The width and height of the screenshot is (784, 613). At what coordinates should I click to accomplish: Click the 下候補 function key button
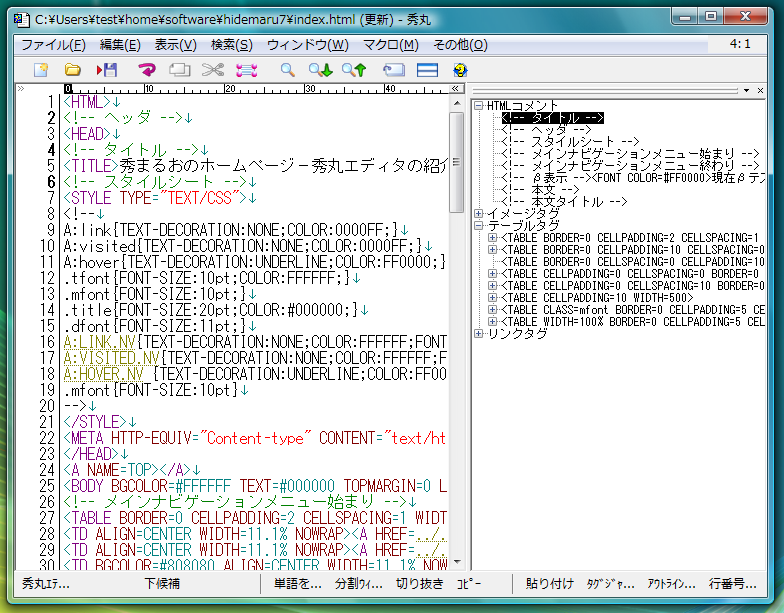click(x=162, y=584)
